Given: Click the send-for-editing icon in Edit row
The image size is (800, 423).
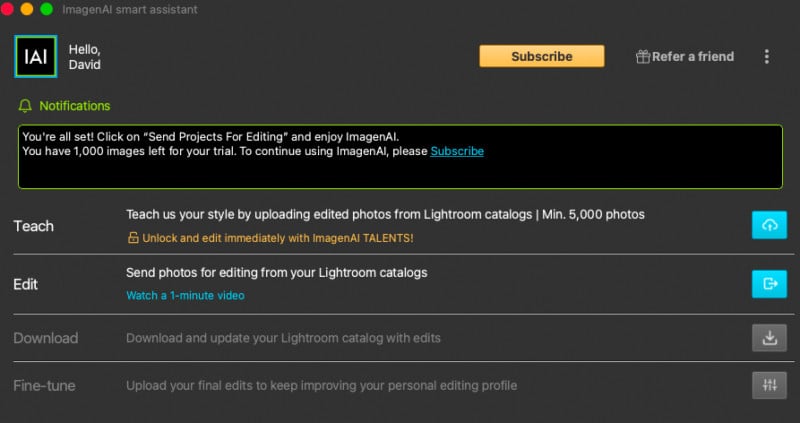Looking at the screenshot, I should 769,284.
